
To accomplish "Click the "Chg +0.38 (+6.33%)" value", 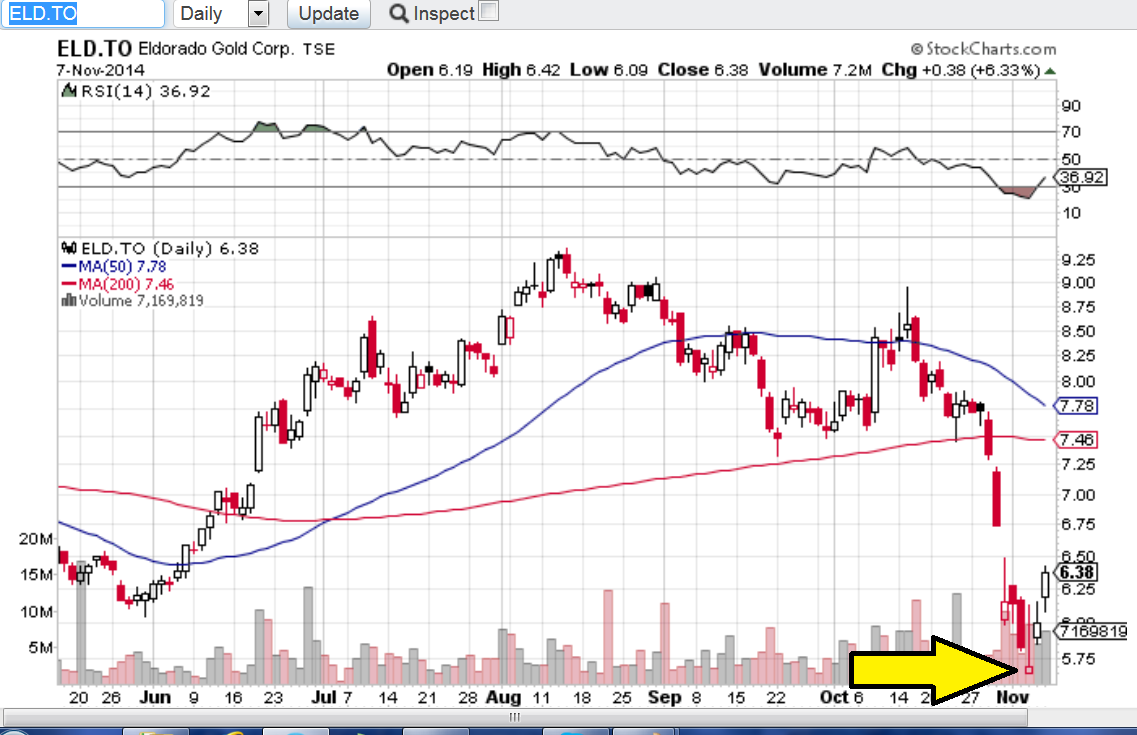I will [961, 70].
